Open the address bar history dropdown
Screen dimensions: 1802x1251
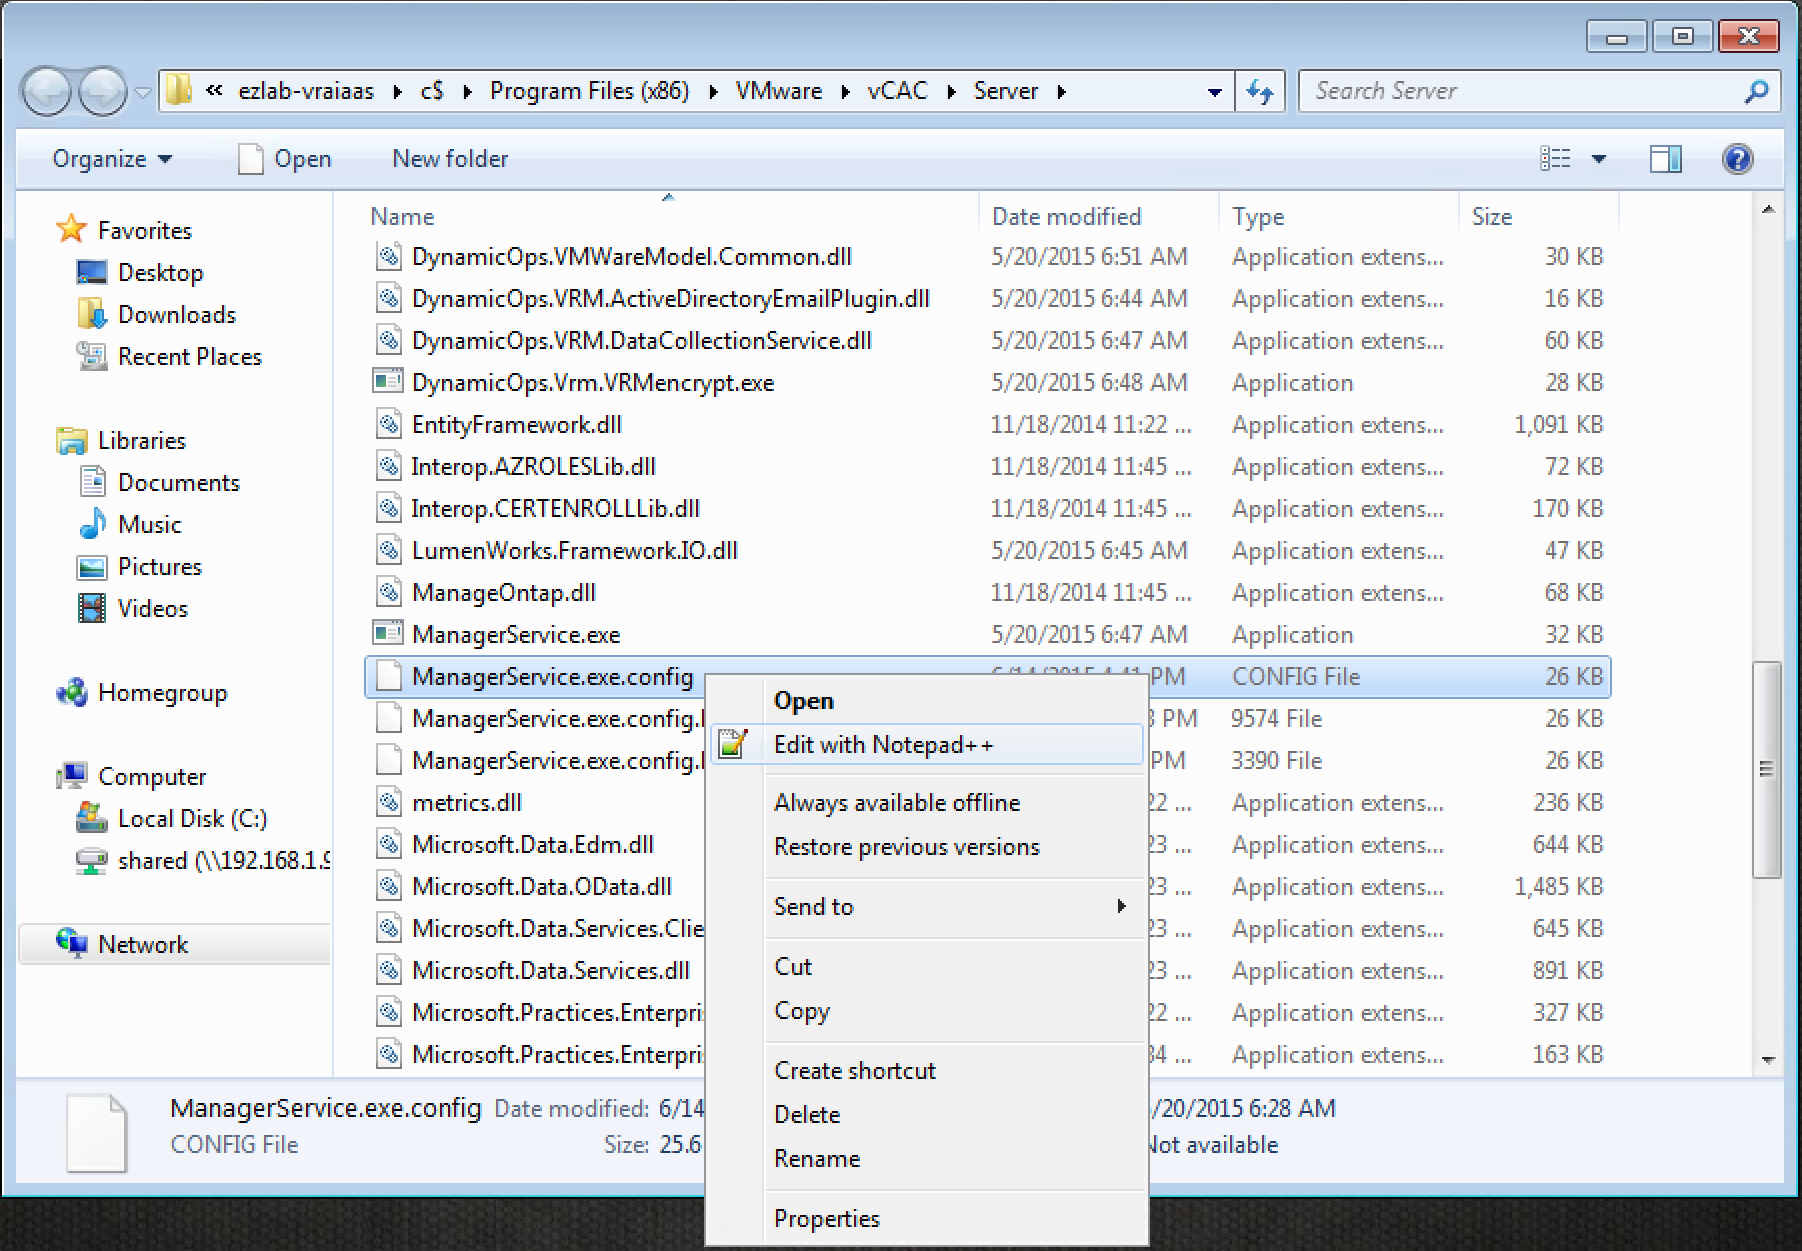[x=1215, y=92]
